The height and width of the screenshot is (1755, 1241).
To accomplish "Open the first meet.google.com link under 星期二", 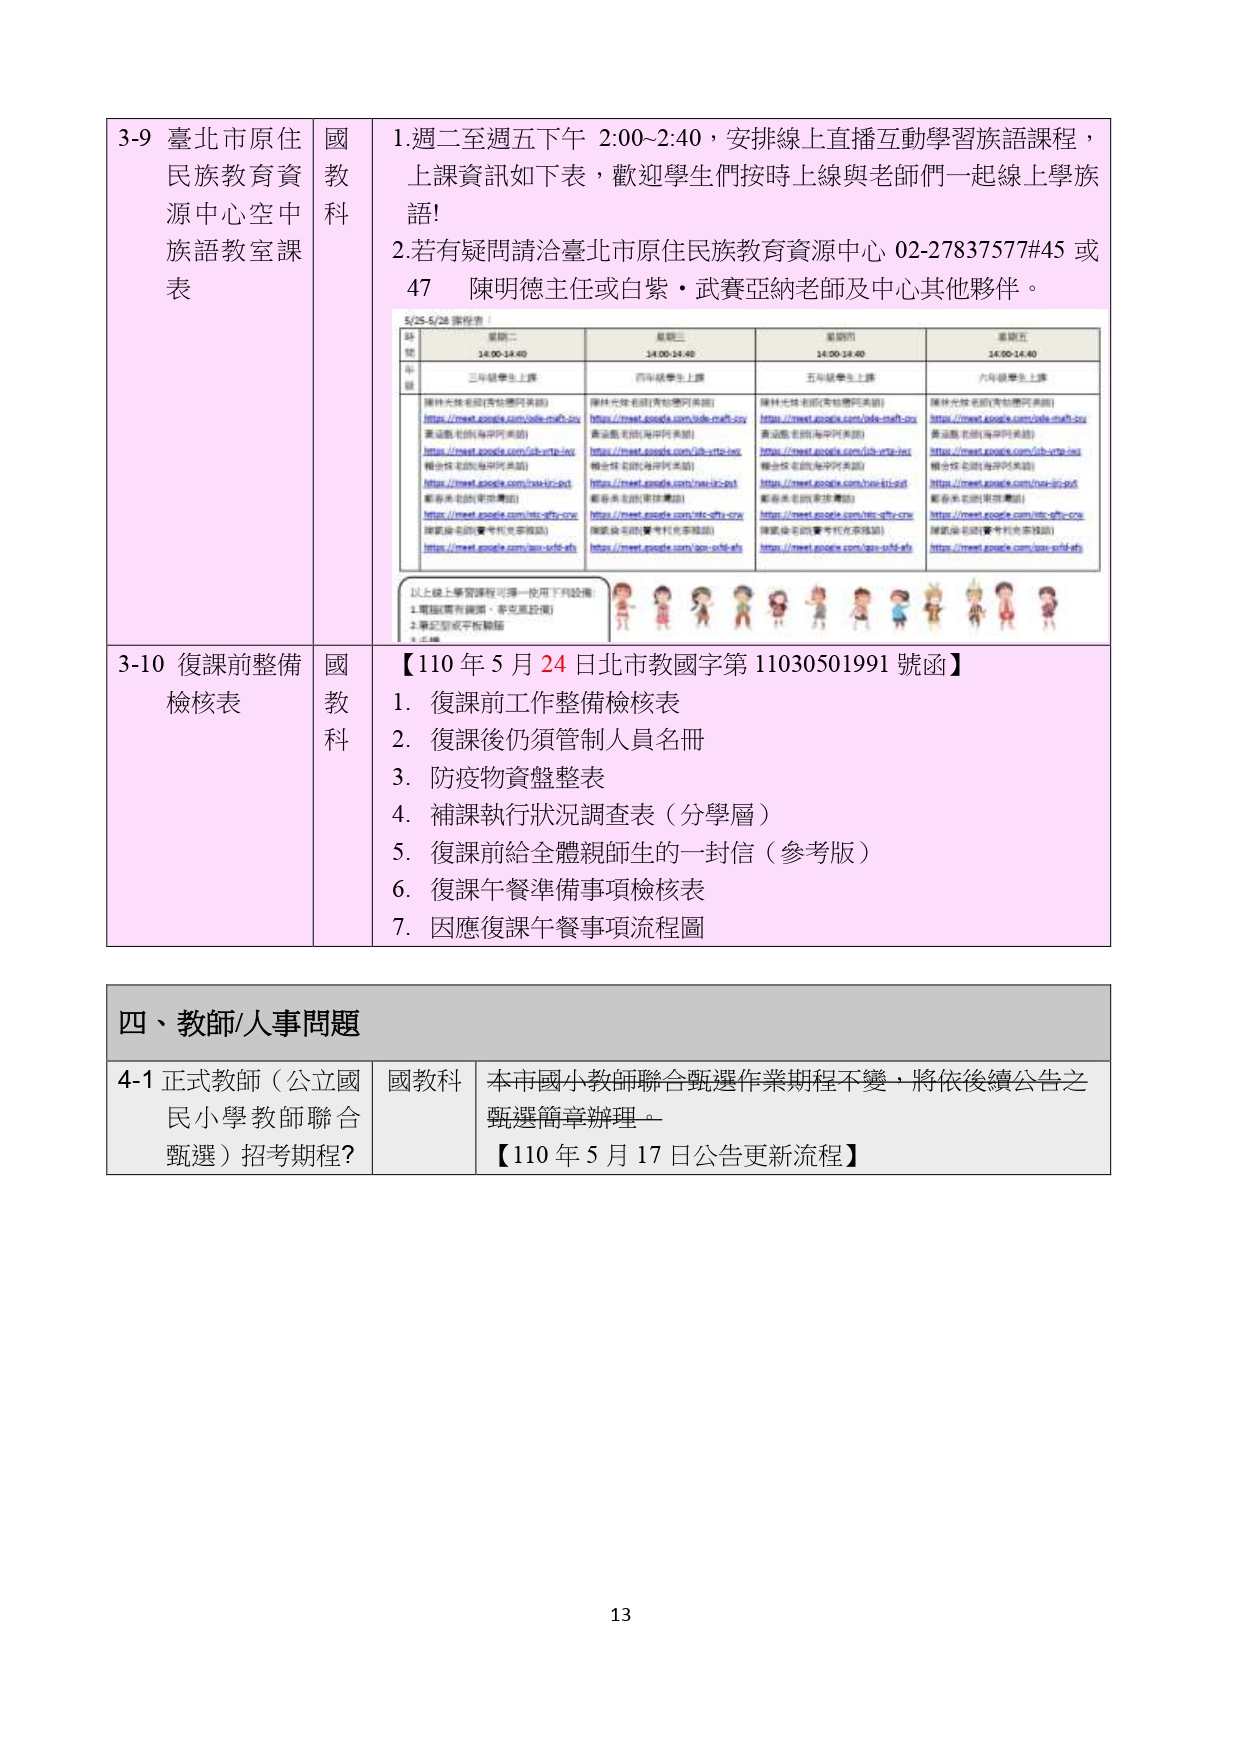I will click(x=502, y=419).
